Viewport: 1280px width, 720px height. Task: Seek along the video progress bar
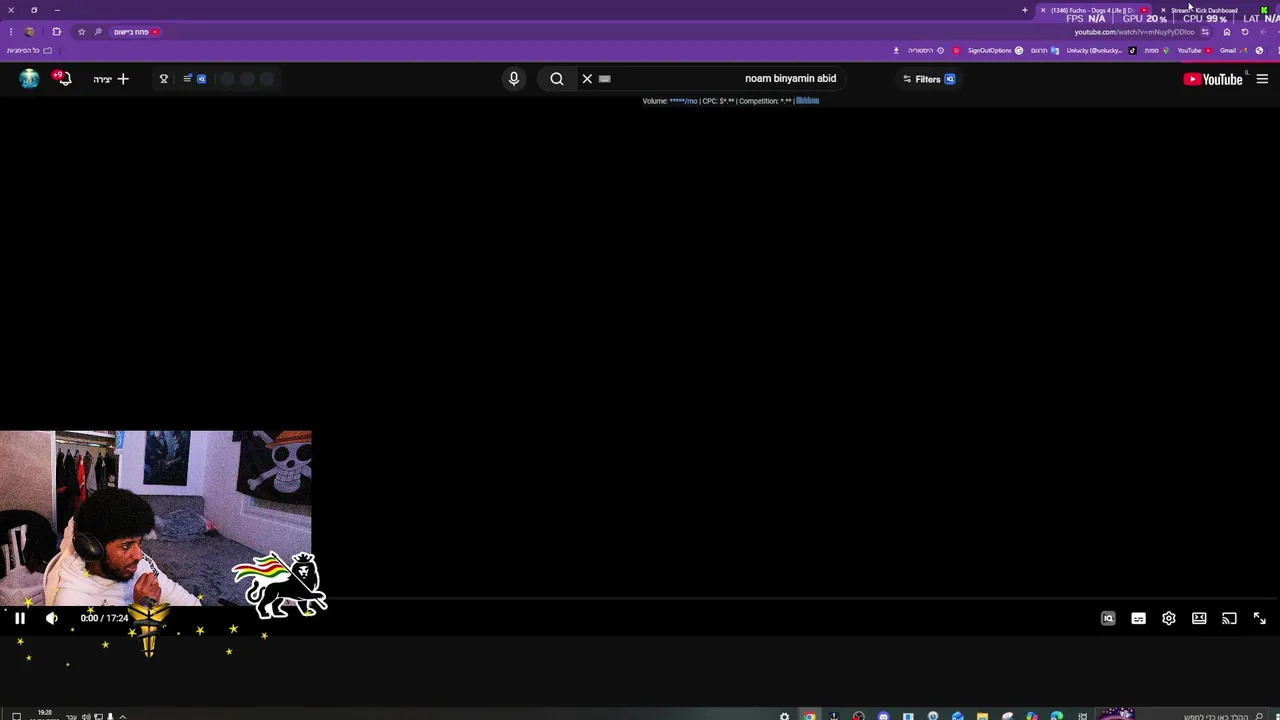(640, 600)
